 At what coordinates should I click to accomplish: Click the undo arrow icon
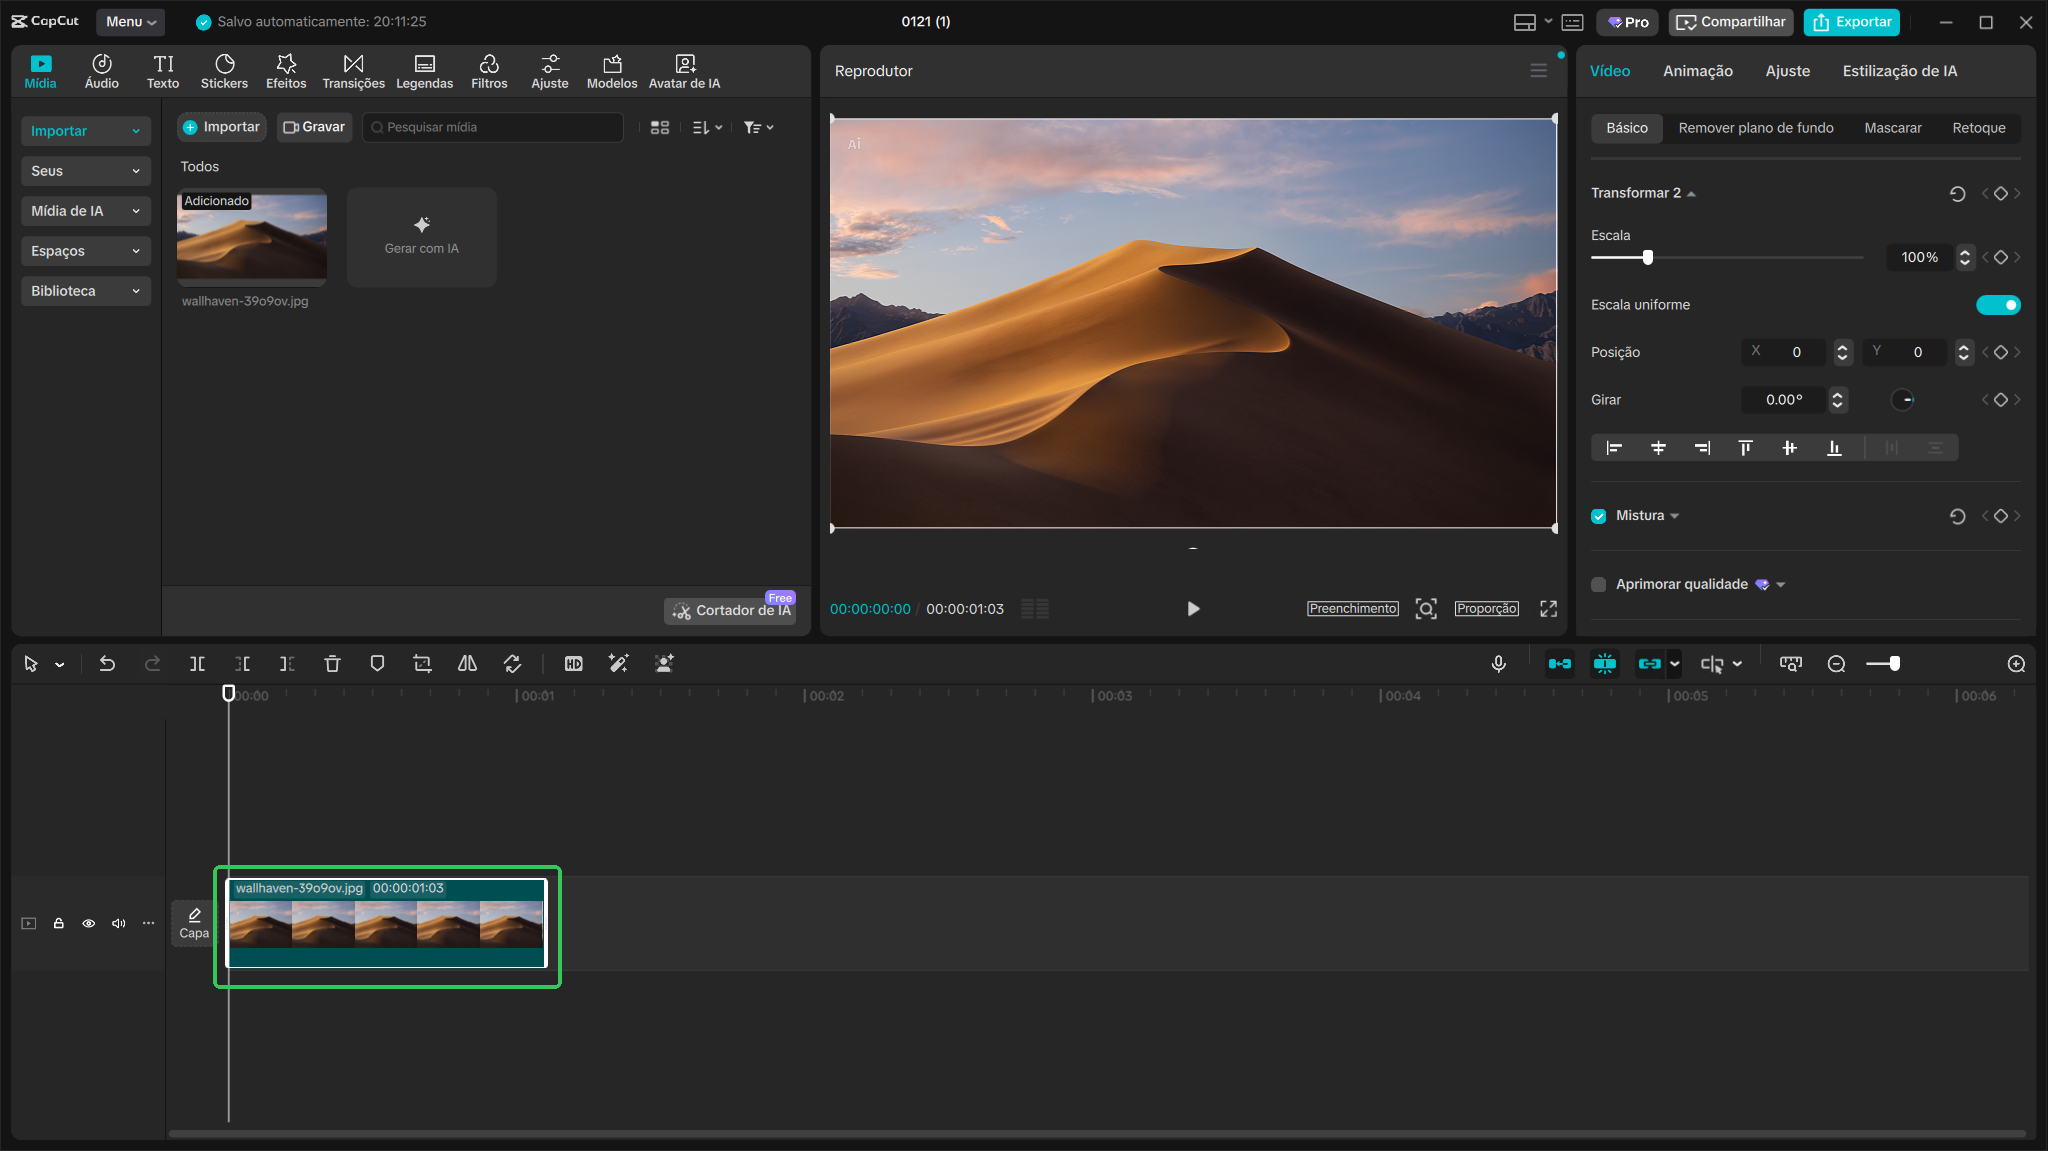[107, 664]
